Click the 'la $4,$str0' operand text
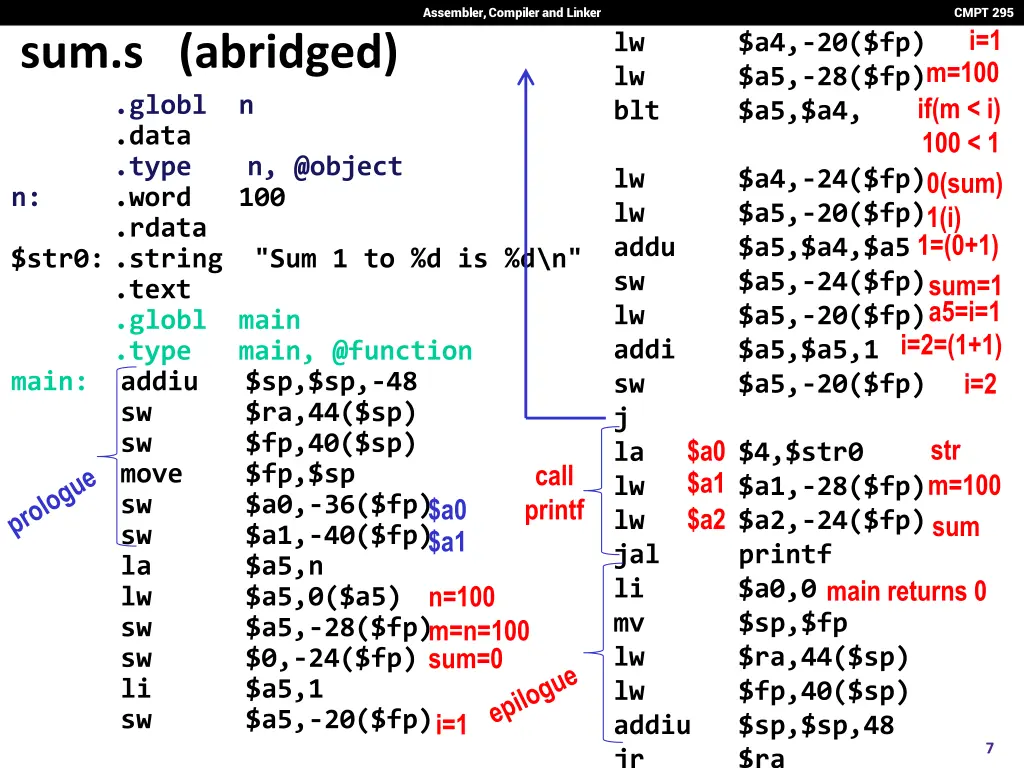Screen dimensions: 1024x768 click(x=801, y=452)
